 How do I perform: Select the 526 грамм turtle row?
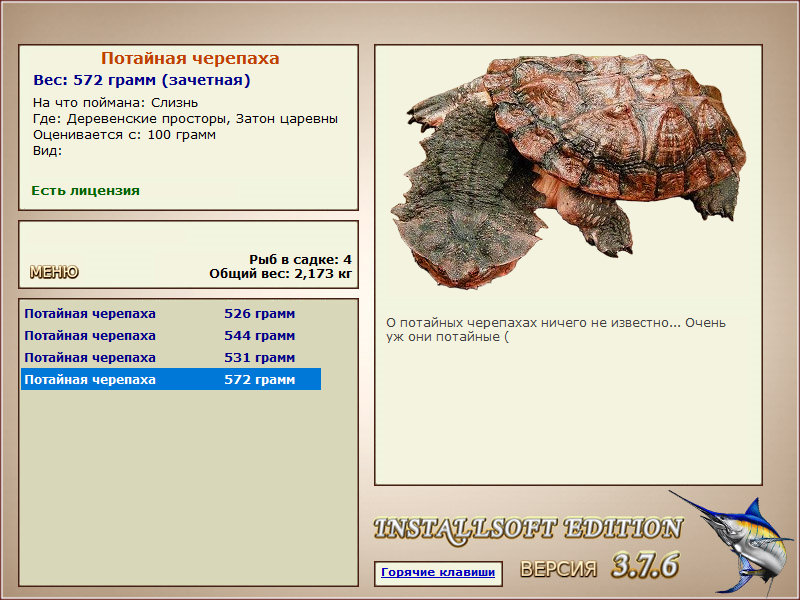click(x=171, y=314)
